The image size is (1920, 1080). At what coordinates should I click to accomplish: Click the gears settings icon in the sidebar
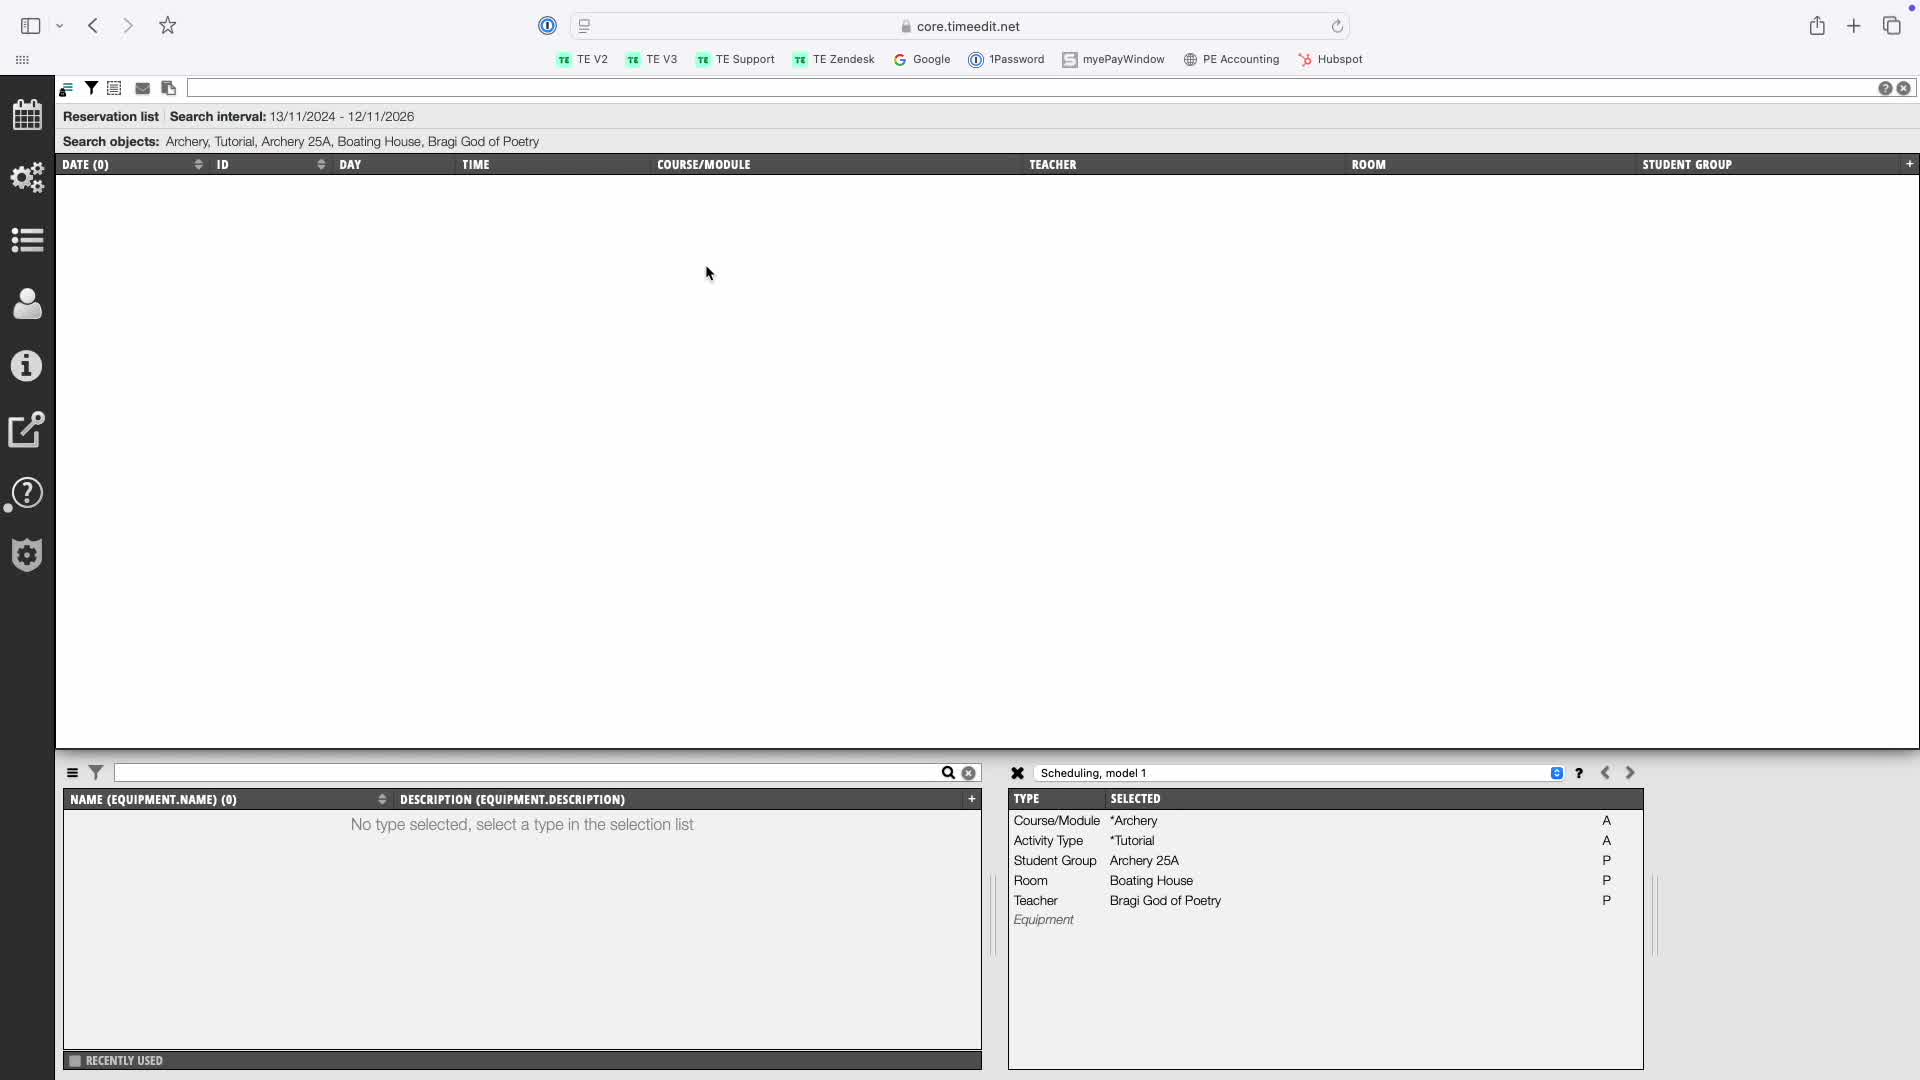(27, 178)
